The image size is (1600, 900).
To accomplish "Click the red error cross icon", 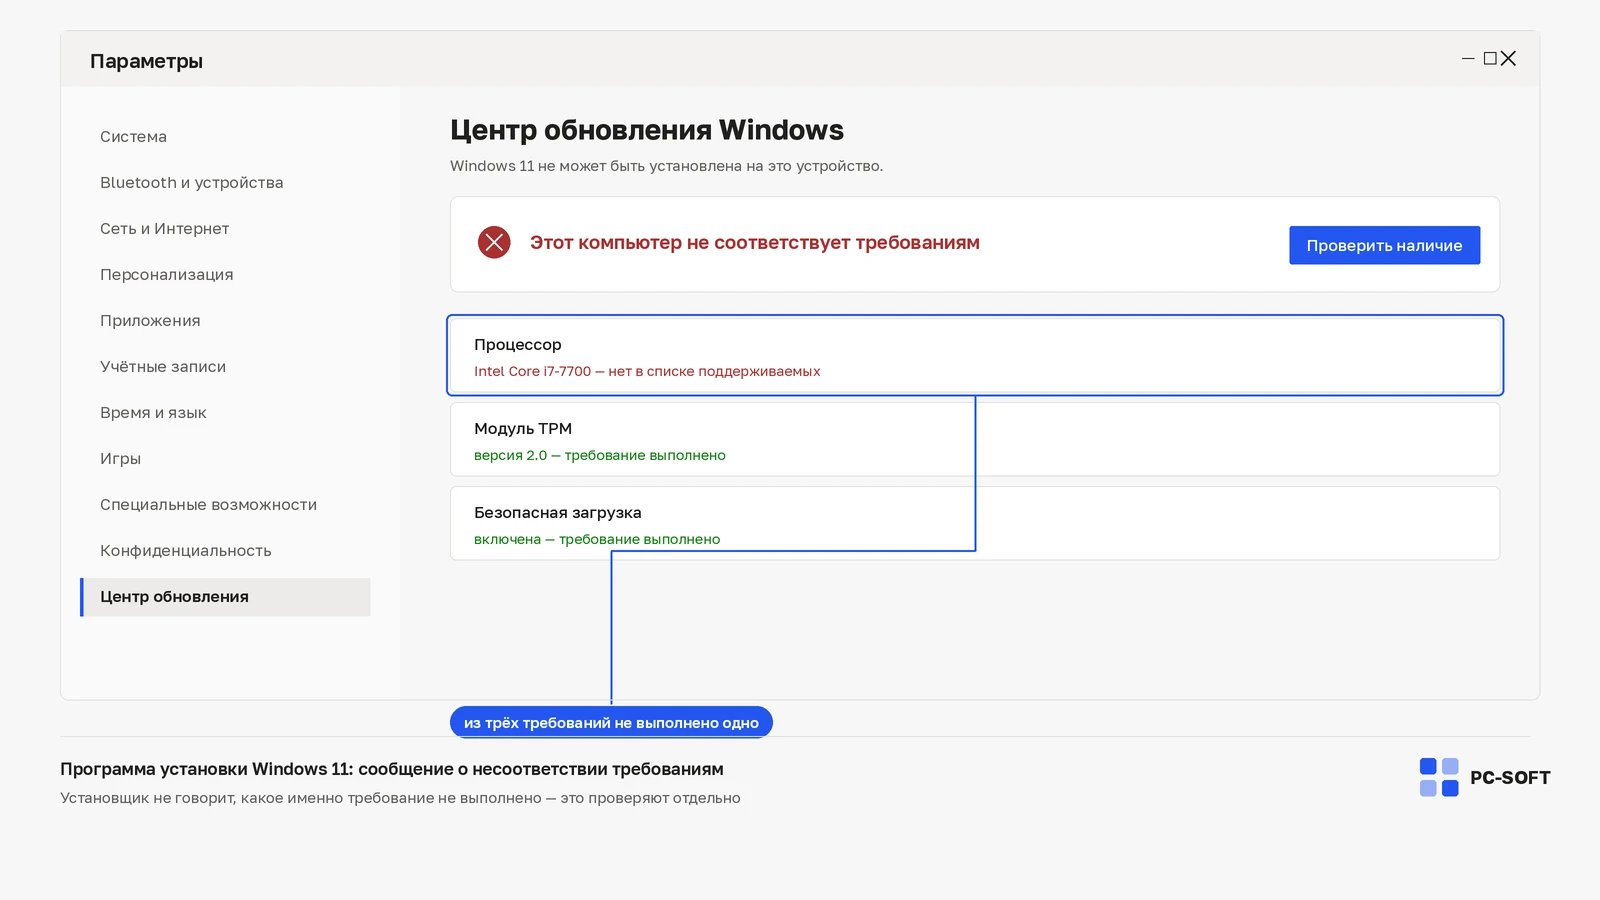I will 494,242.
